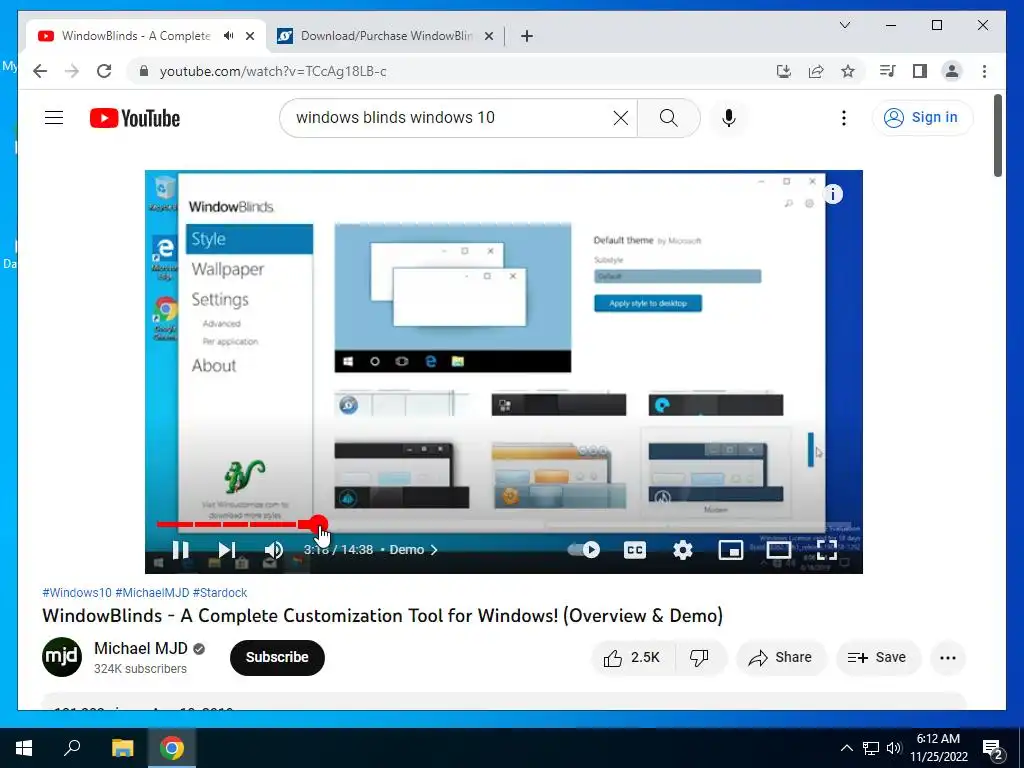
Task: Share this video
Action: (781, 658)
